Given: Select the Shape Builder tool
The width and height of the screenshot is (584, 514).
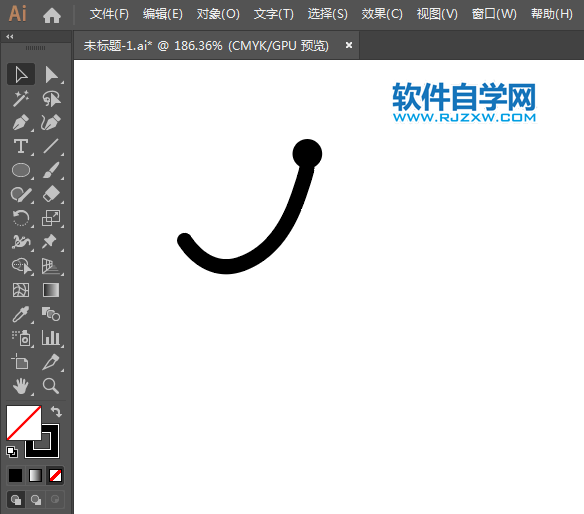Looking at the screenshot, I should 21,266.
